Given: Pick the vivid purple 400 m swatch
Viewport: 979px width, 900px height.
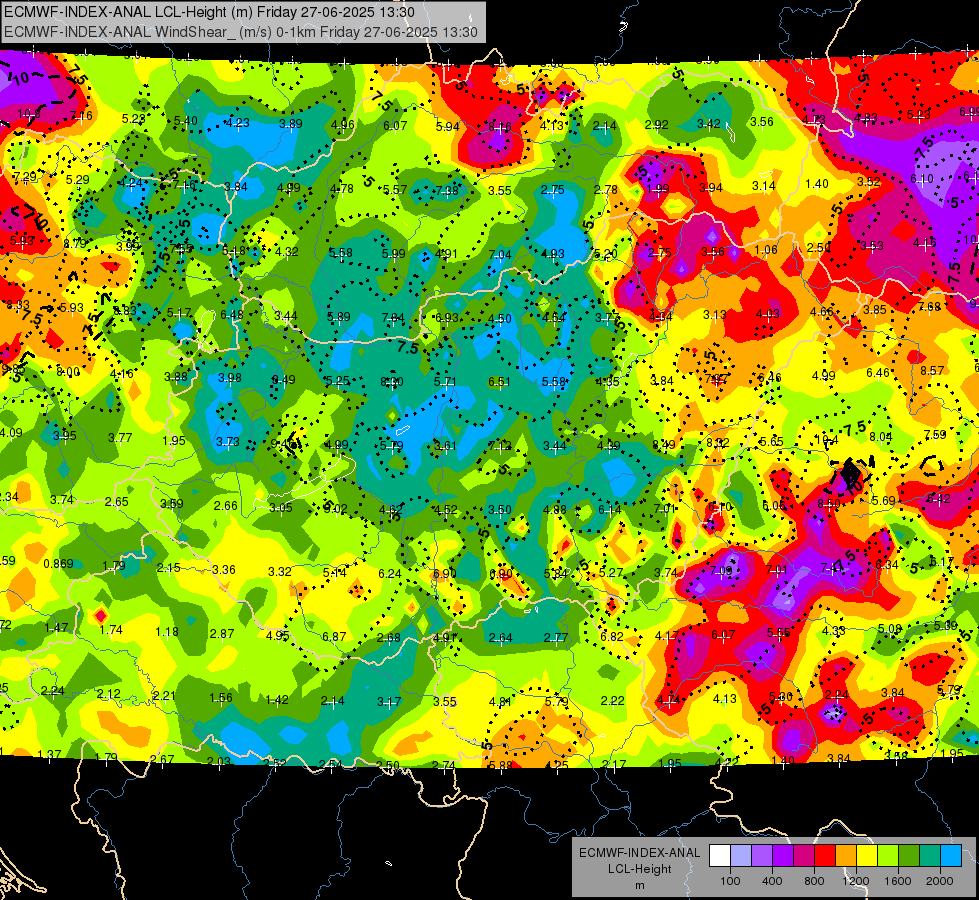Looking at the screenshot, I should [x=783, y=856].
